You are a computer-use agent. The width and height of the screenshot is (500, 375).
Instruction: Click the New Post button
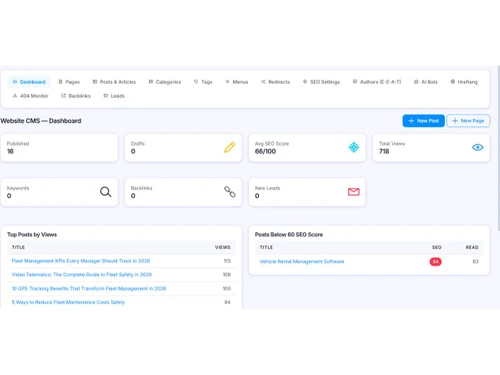(423, 121)
